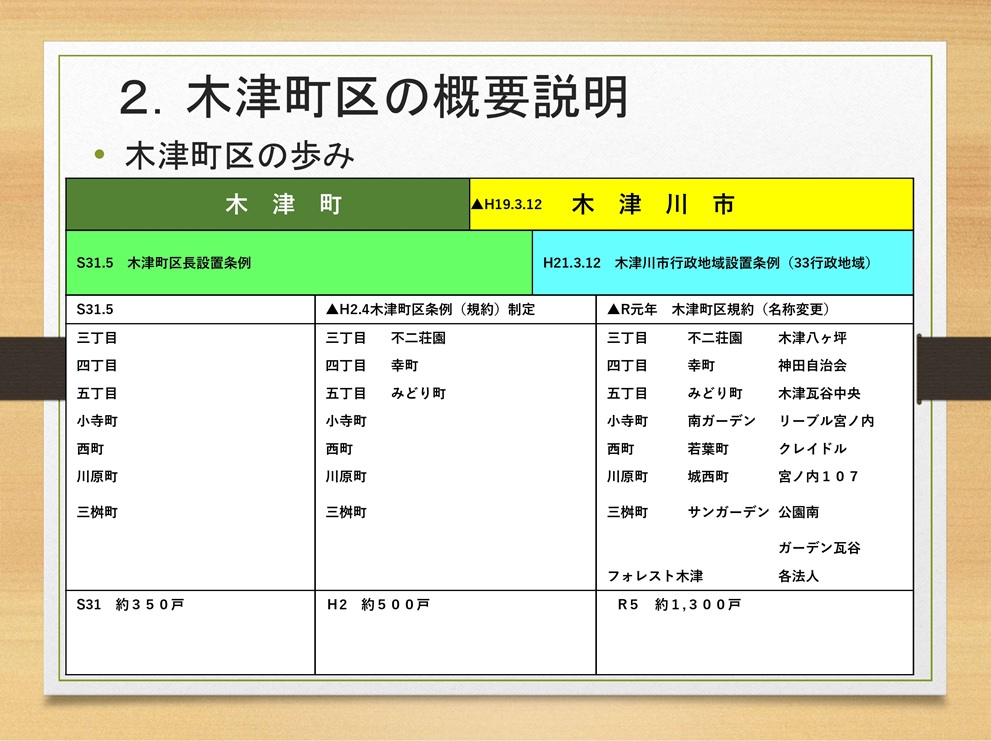
Task: Select the 木津瓦谷中央 text
Action: (x=819, y=393)
